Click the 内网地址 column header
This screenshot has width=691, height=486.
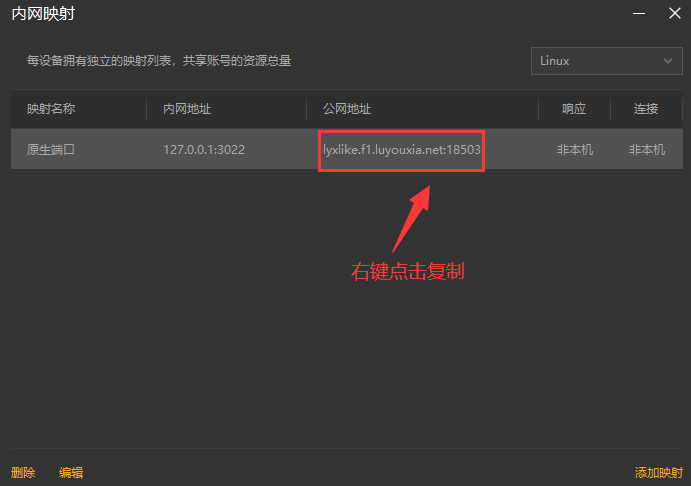187,109
